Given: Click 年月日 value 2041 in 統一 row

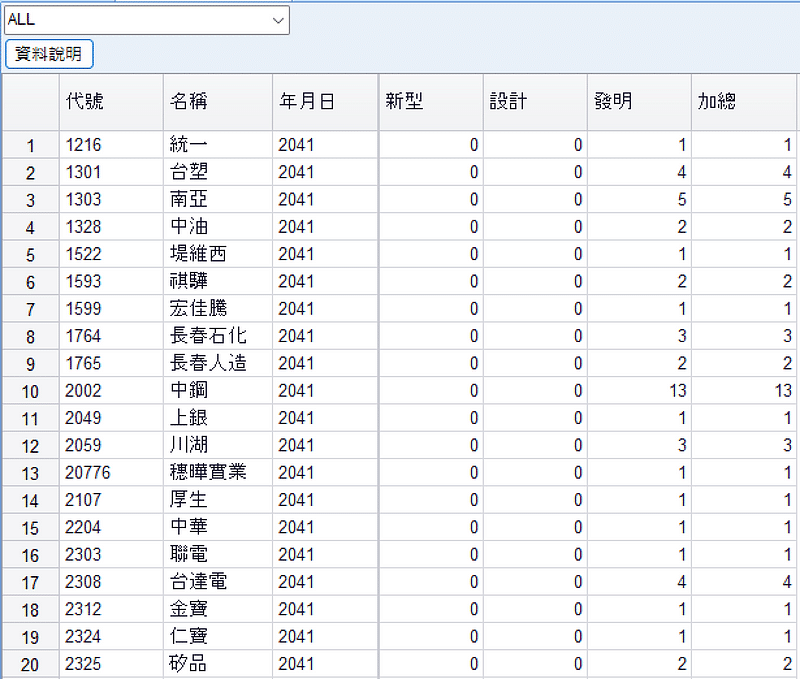Looking at the screenshot, I should (x=326, y=145).
